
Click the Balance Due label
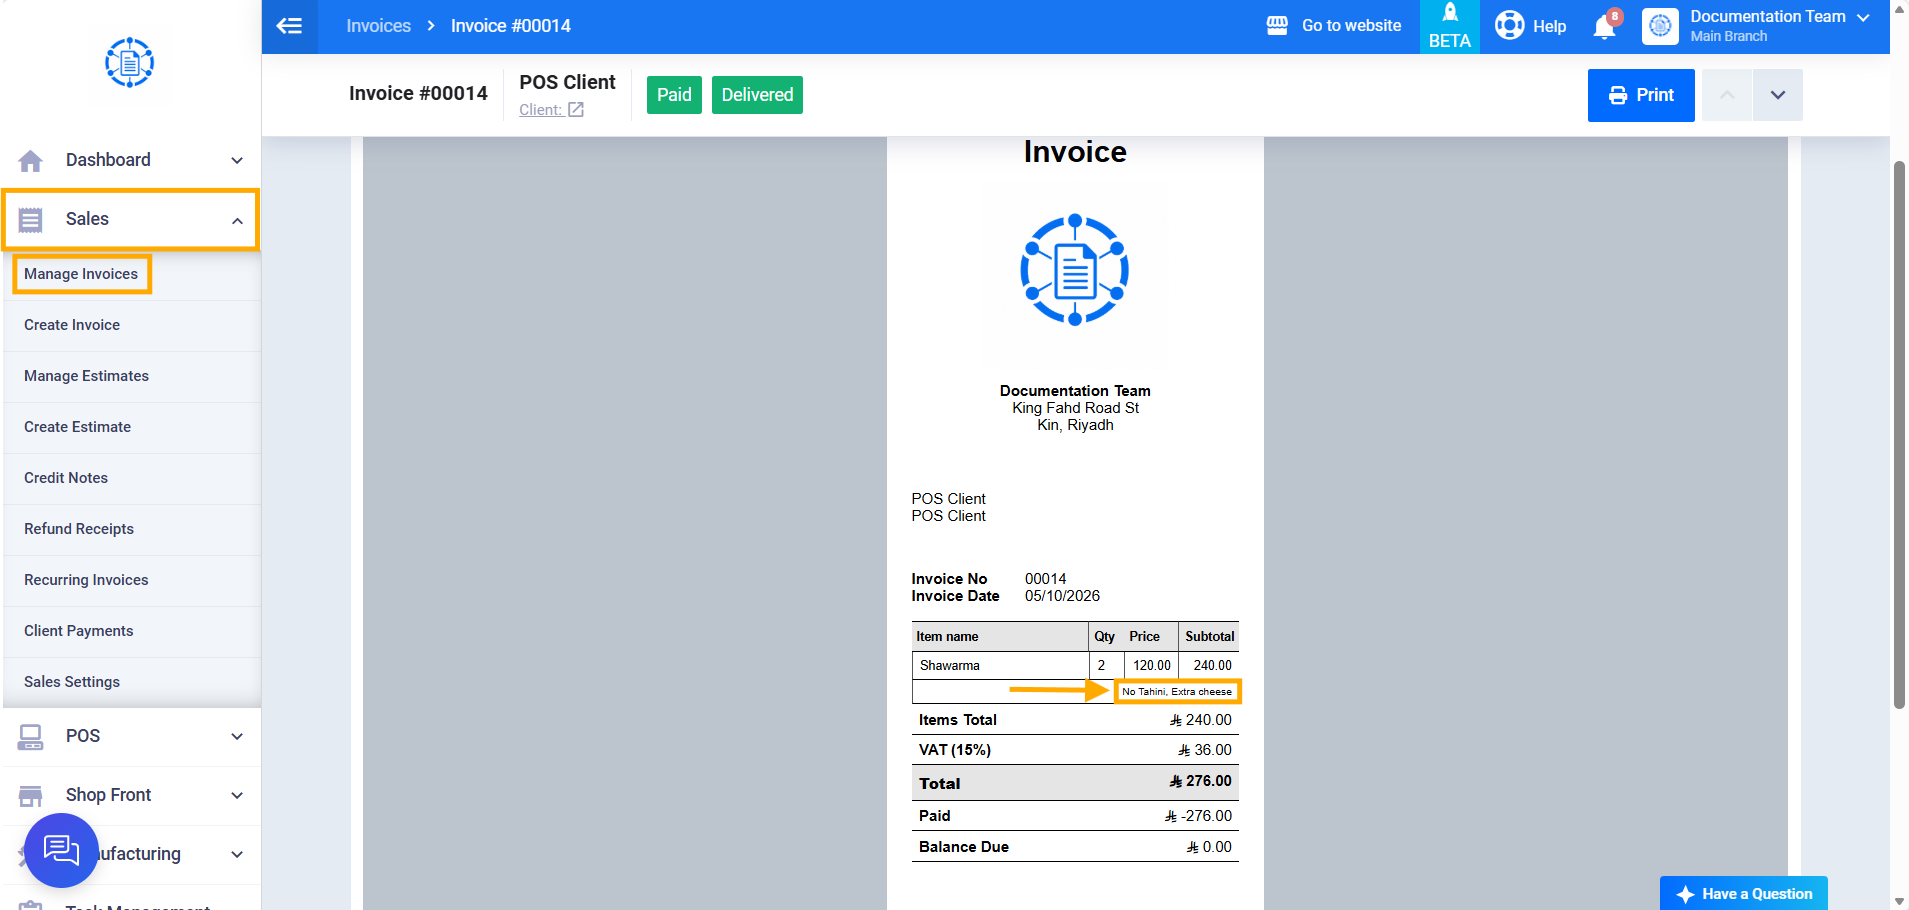click(x=964, y=847)
